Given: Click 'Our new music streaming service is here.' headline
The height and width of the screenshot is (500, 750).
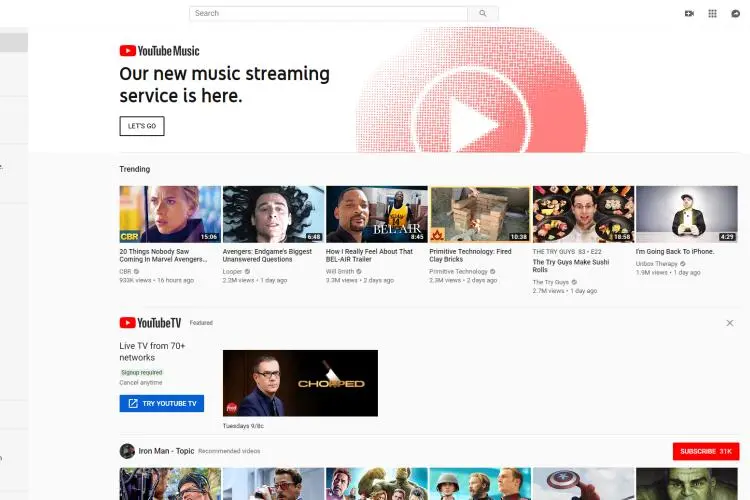Looking at the screenshot, I should tap(224, 85).
